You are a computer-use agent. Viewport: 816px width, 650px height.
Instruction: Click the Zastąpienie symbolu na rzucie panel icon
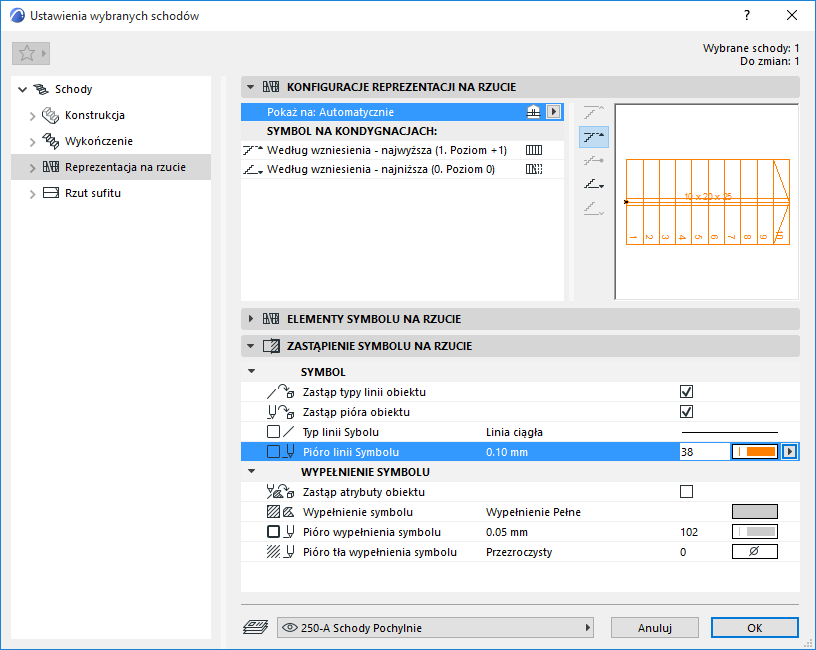tap(271, 346)
